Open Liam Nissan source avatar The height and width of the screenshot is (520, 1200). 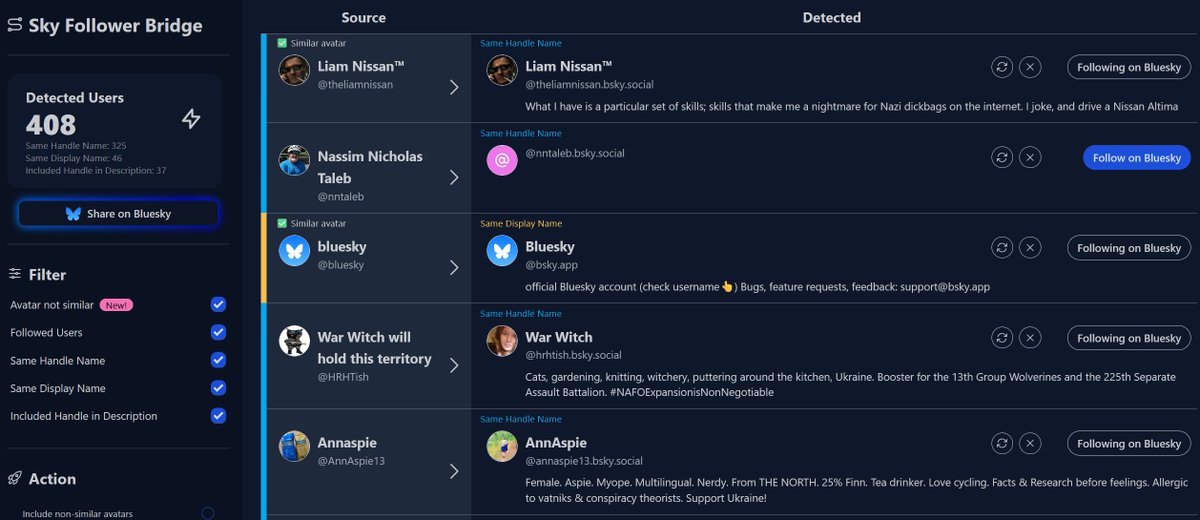[x=294, y=70]
